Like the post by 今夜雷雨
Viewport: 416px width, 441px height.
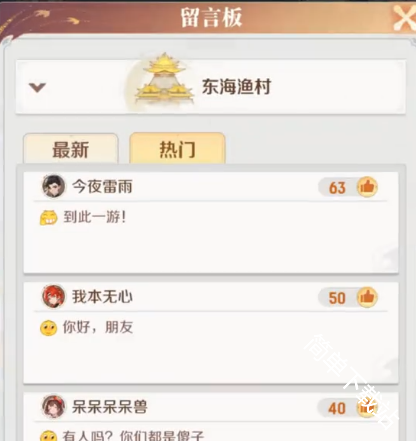click(x=367, y=187)
